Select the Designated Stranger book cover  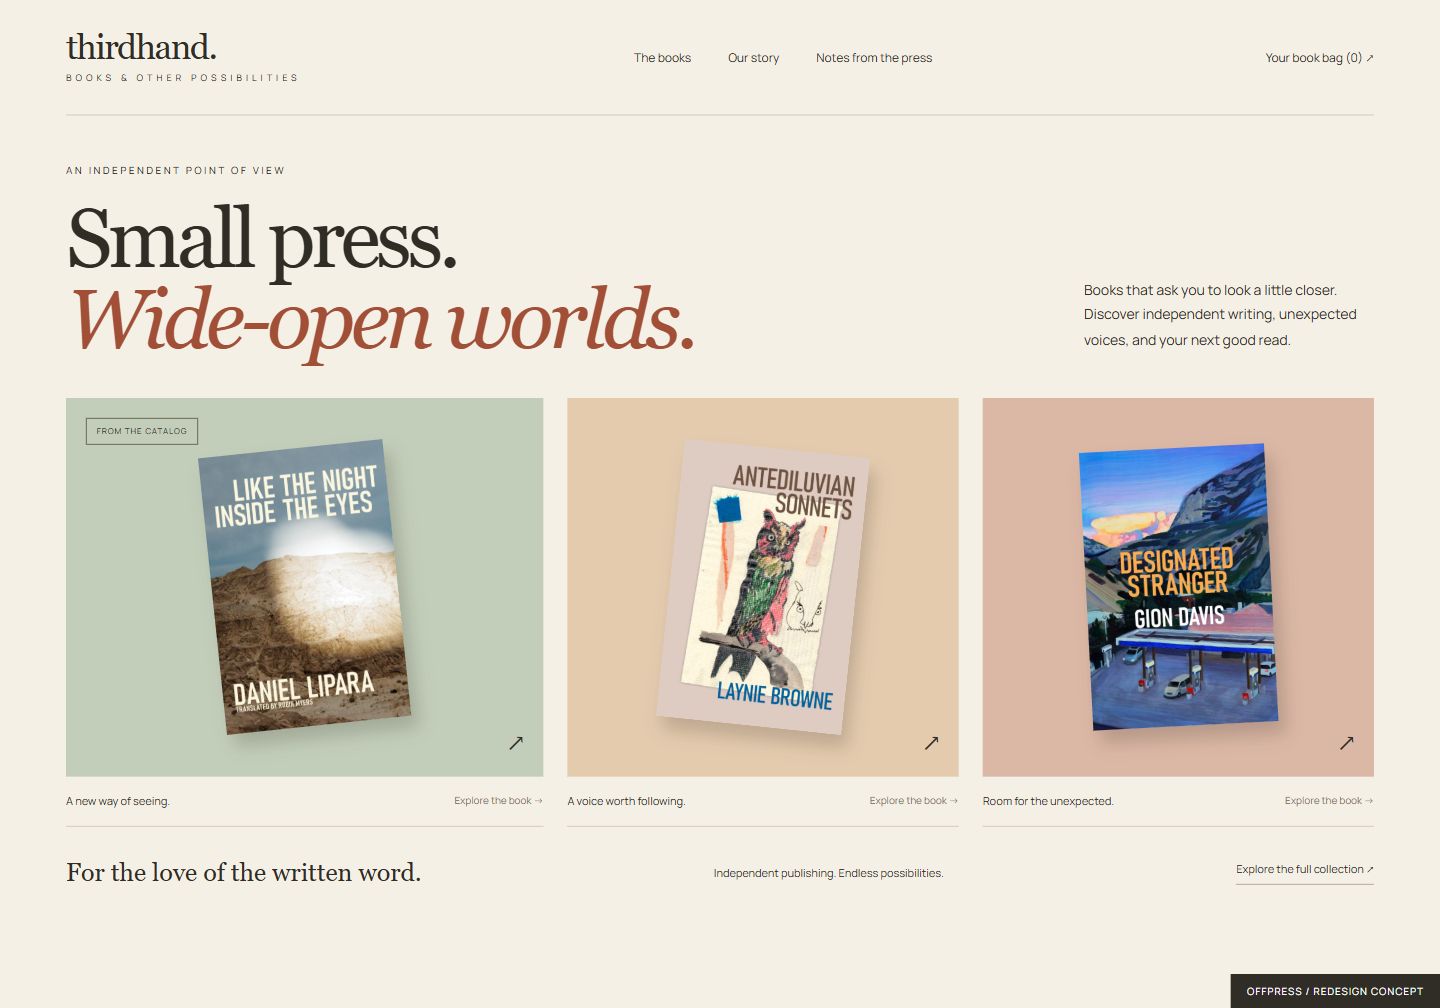point(1178,587)
